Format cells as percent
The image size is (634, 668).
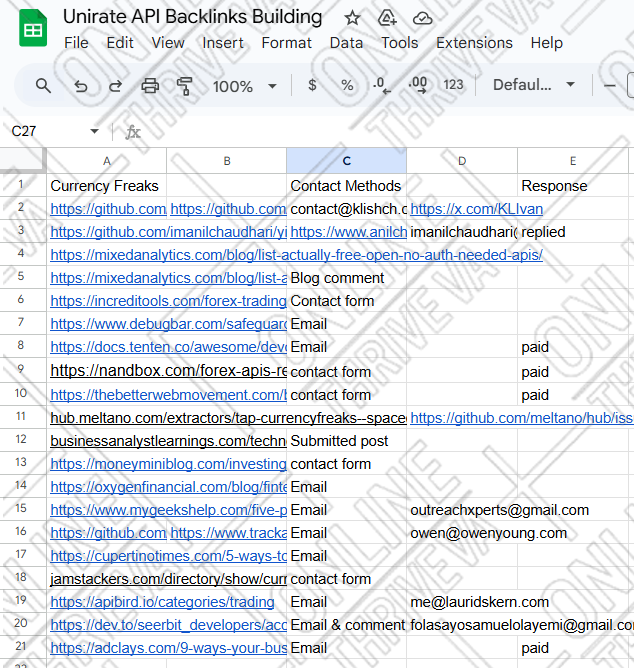[x=347, y=85]
